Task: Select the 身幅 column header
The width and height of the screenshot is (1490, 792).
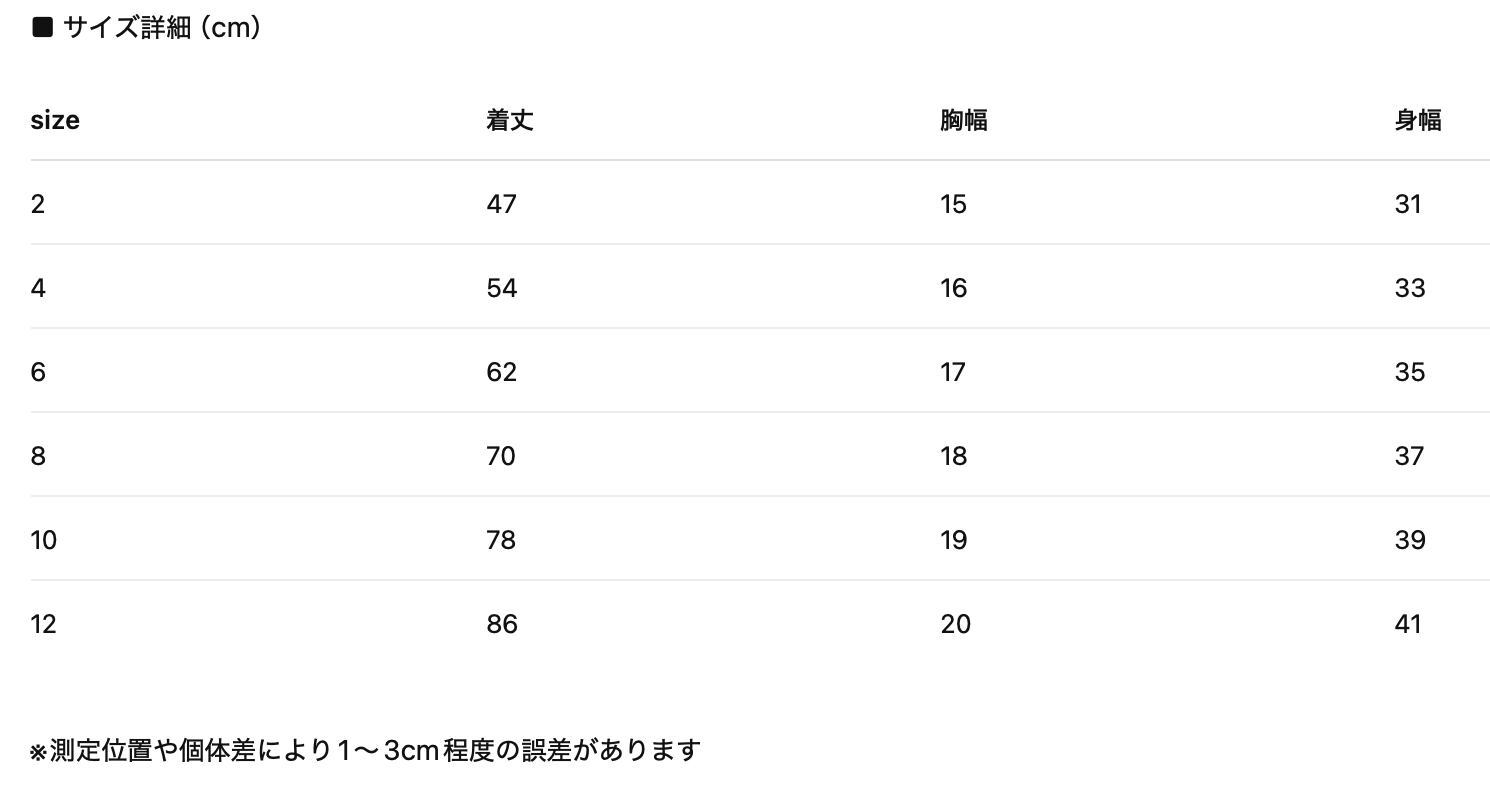Action: point(1418,120)
